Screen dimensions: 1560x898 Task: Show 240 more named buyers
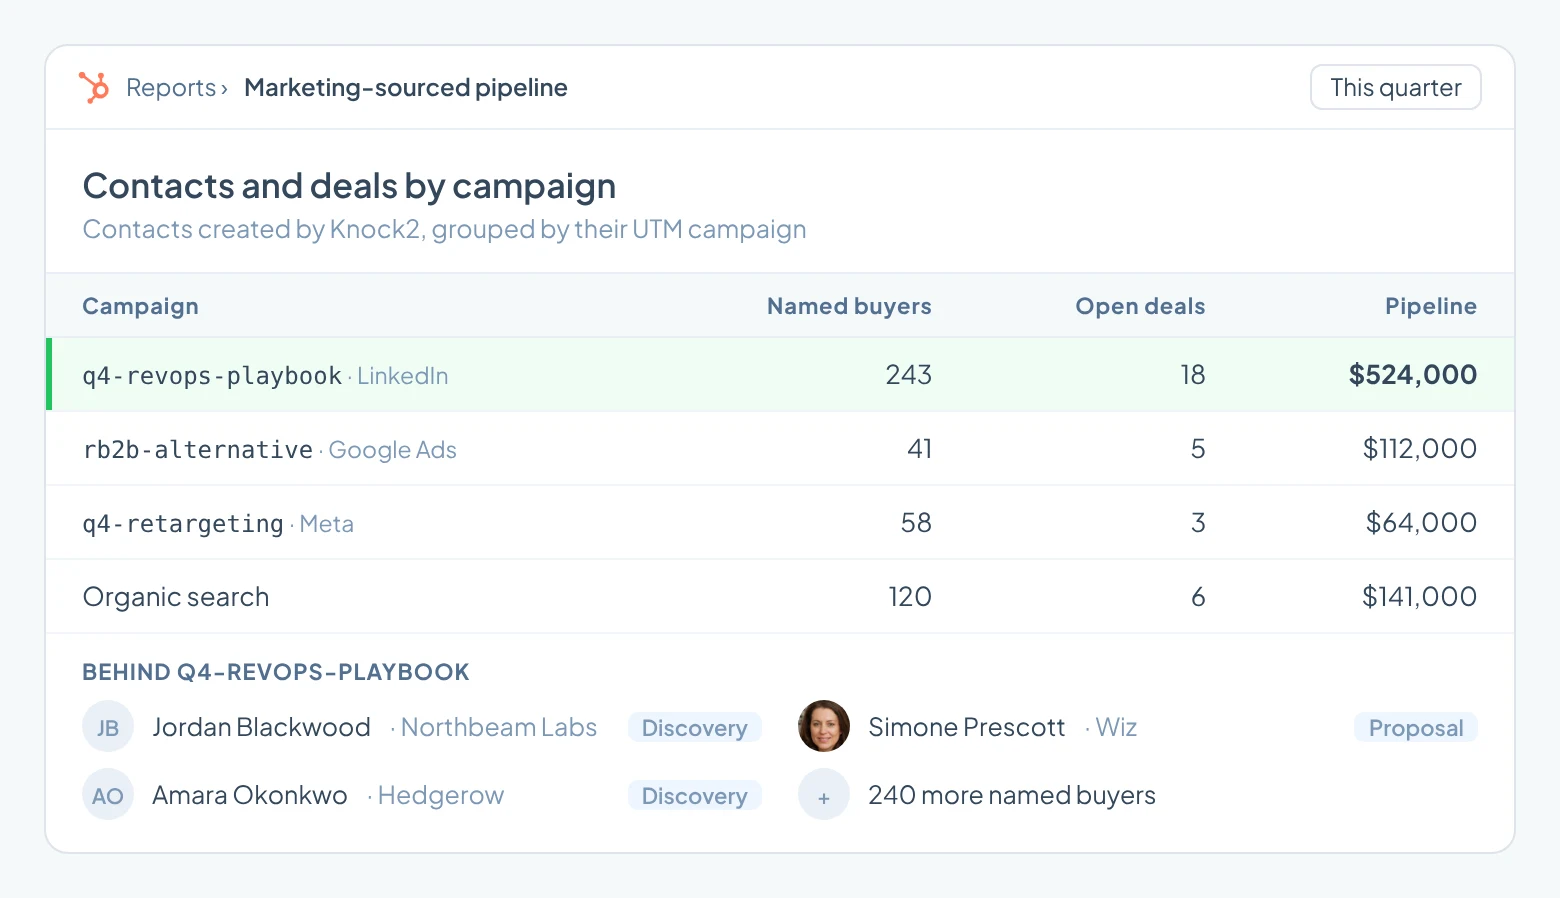coord(1012,795)
